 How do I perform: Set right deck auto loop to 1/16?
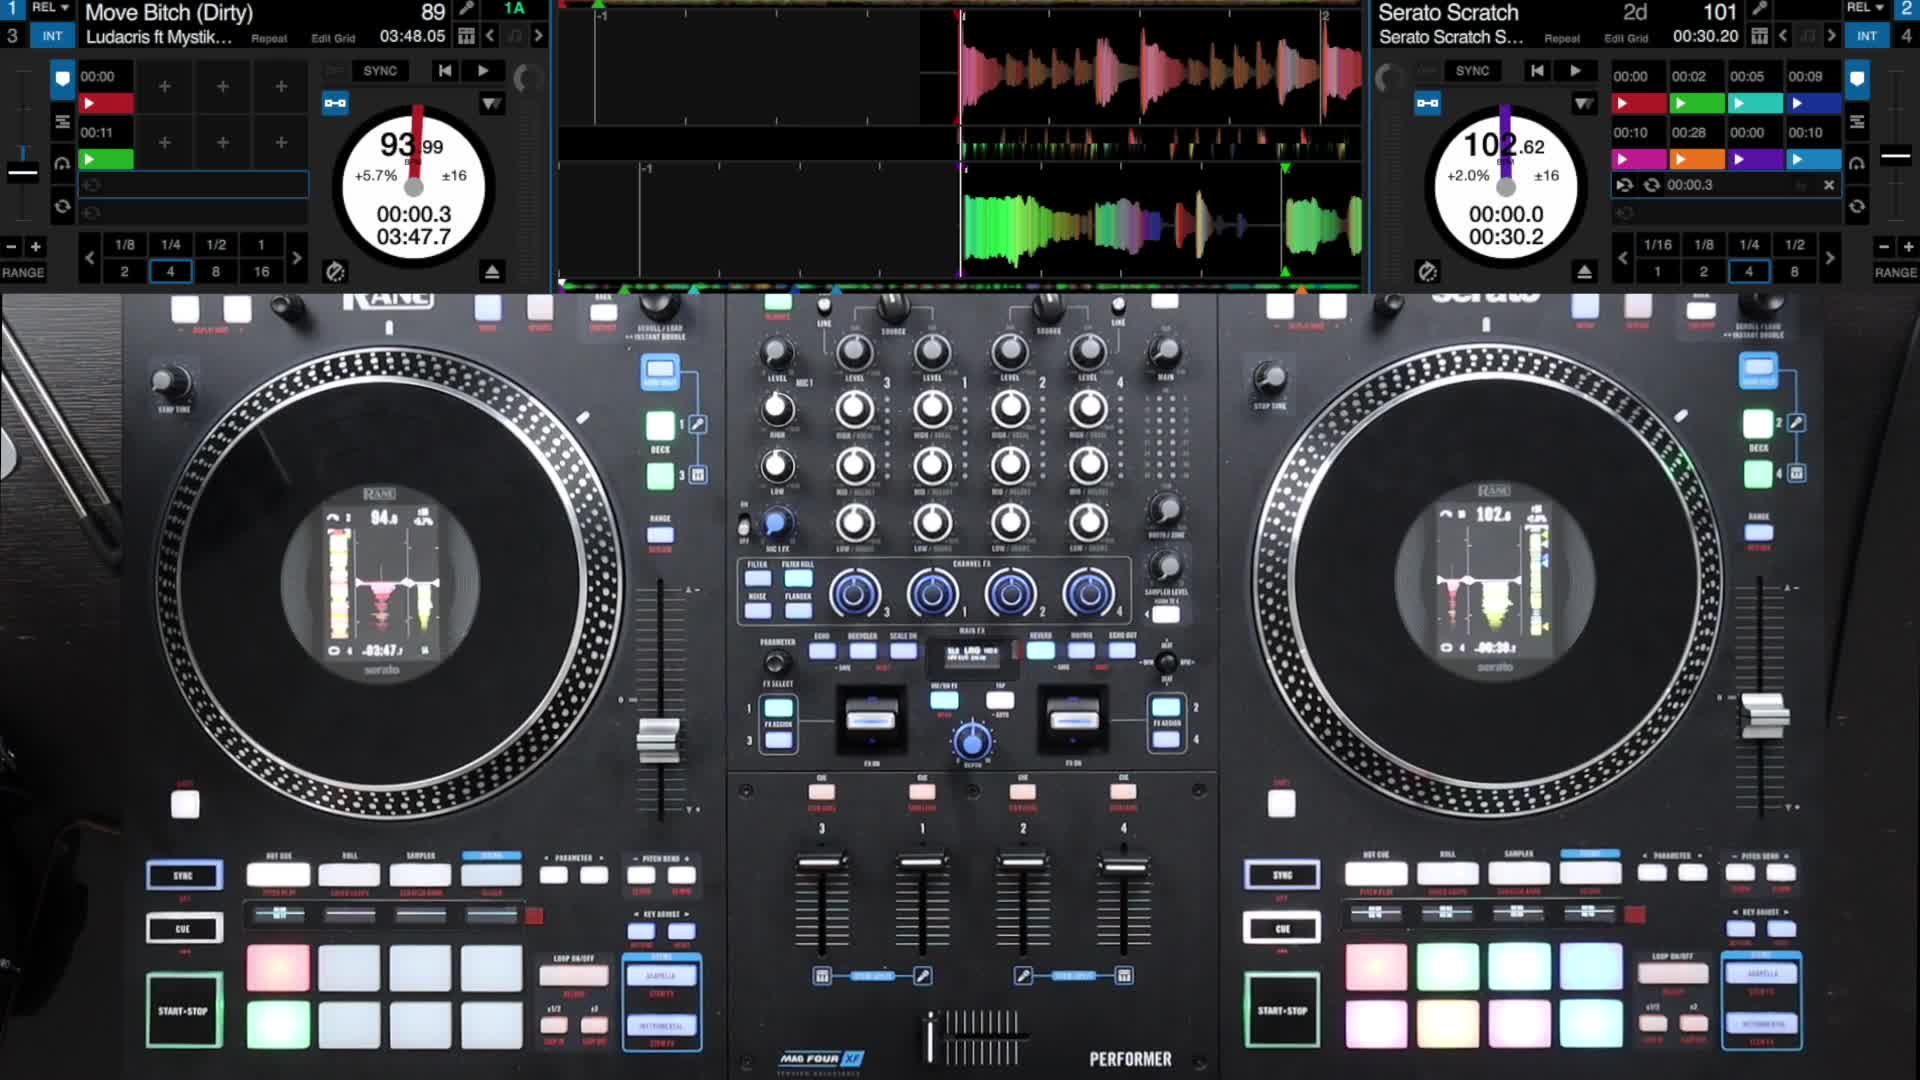1657,244
